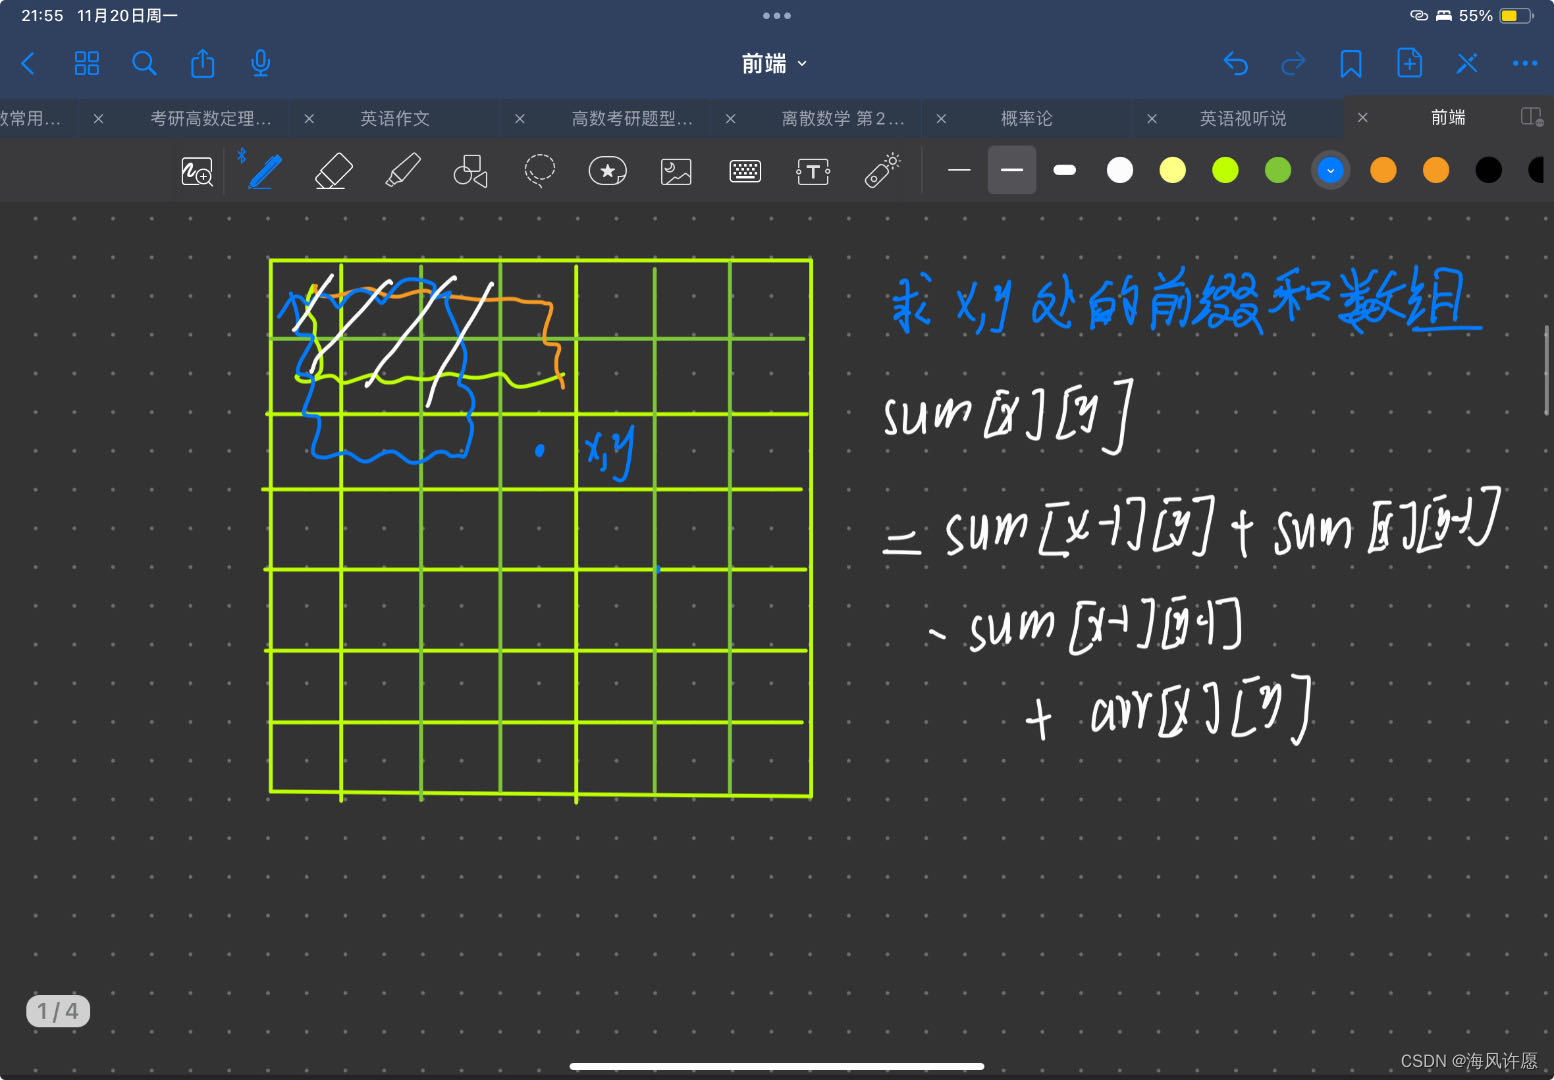
Task: Open the 前端 notebook title dropdown
Action: 774,64
